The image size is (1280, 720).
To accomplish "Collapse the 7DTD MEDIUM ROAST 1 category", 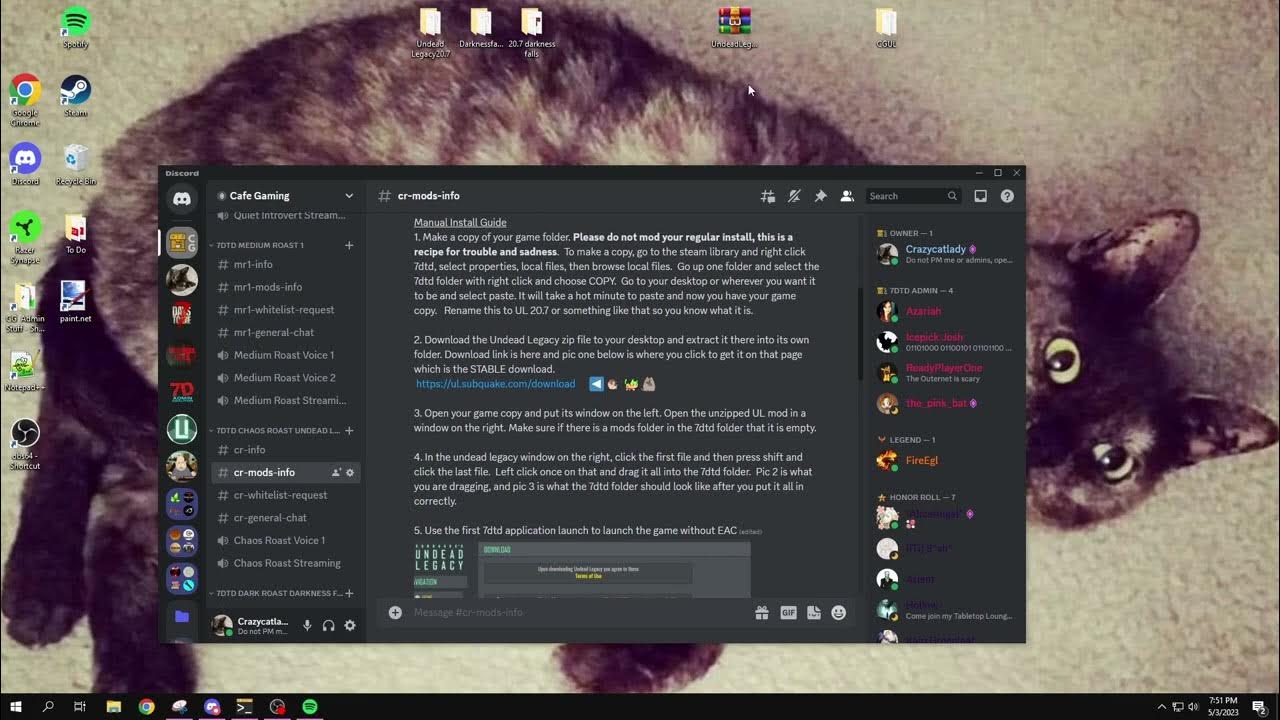I will 260,245.
